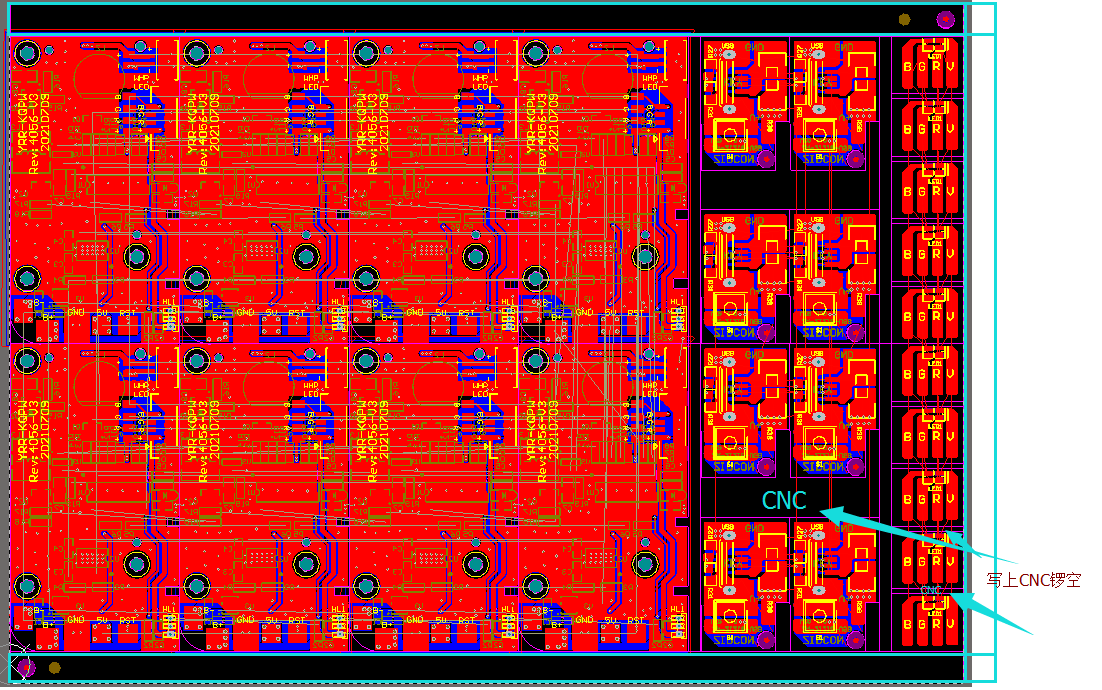
Task: Select the 写上CNC锣空 annotation text
Action: click(1033, 579)
